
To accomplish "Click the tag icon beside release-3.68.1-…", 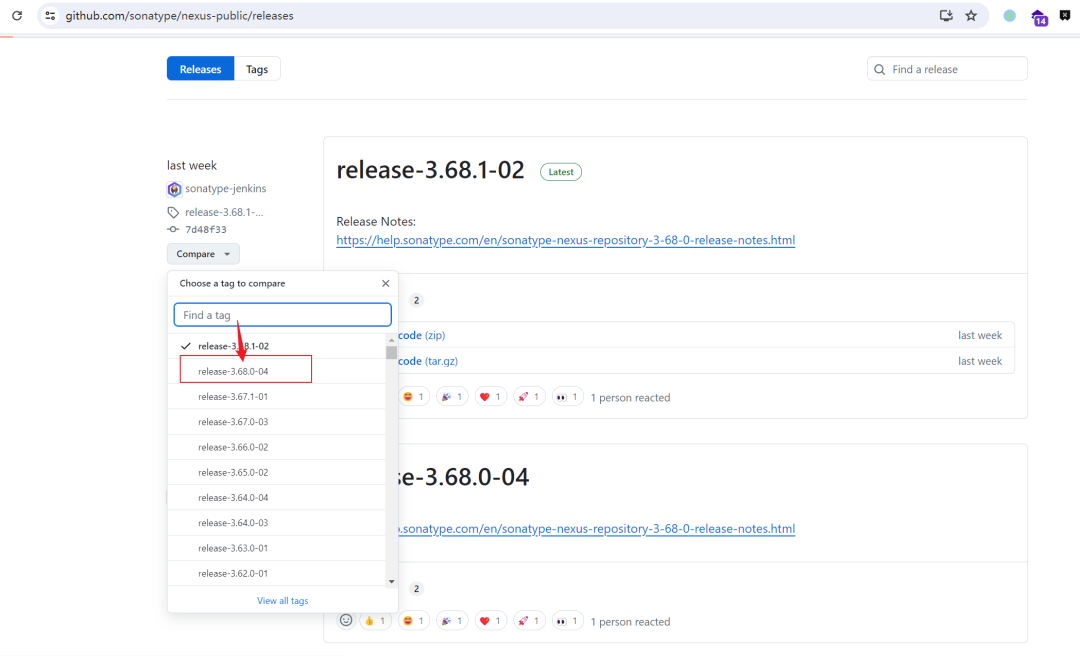I will tap(173, 212).
